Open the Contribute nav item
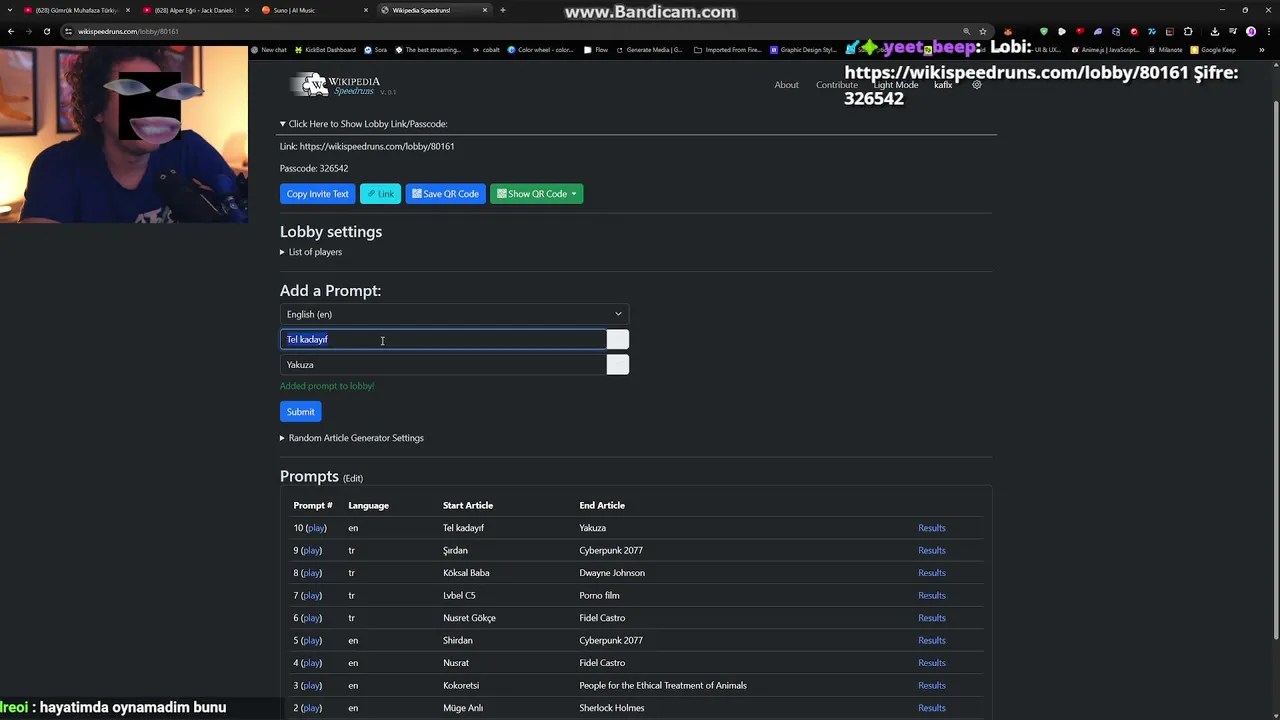 [837, 85]
